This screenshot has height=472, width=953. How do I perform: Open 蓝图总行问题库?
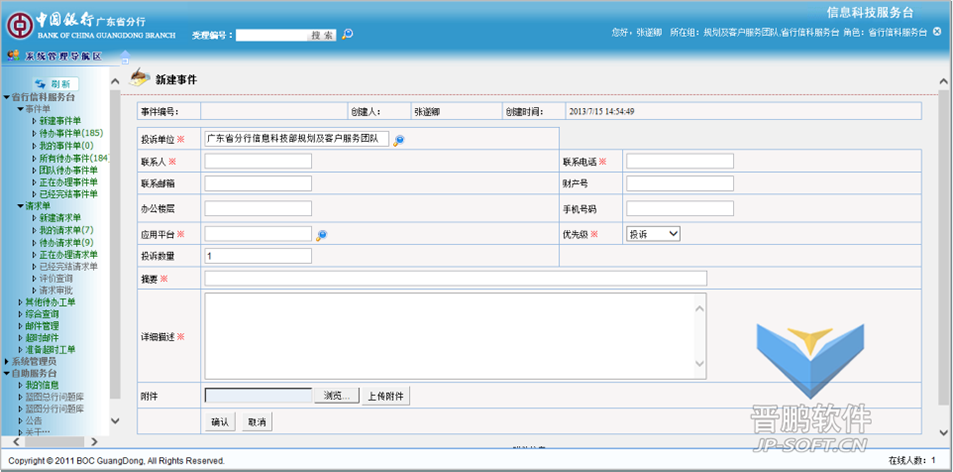click(x=55, y=397)
